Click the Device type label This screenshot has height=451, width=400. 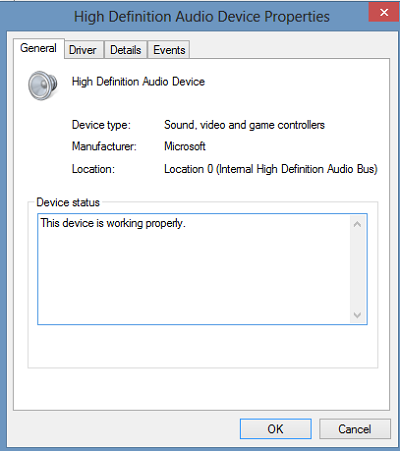(101, 125)
